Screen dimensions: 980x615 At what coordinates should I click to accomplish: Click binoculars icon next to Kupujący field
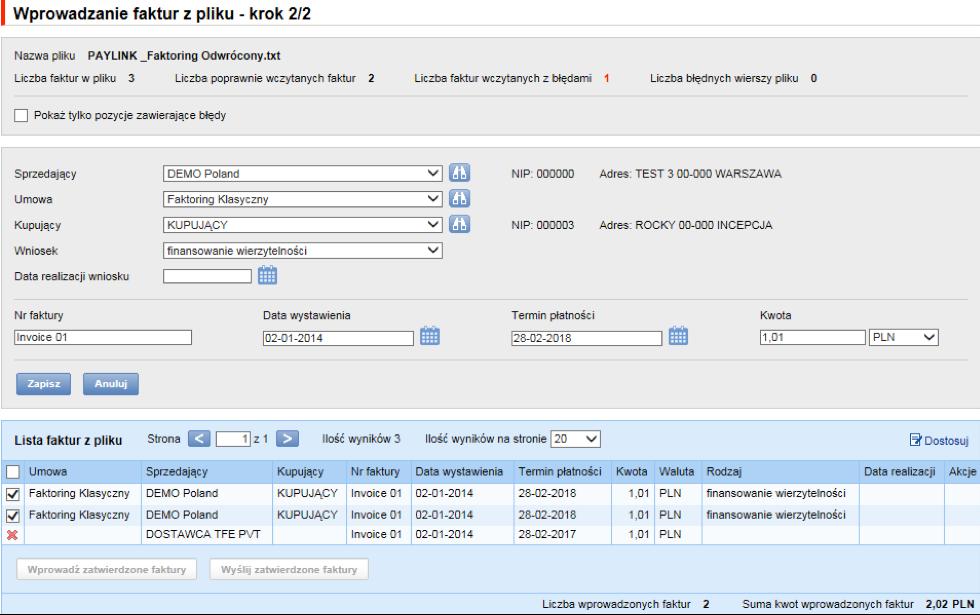(459, 224)
